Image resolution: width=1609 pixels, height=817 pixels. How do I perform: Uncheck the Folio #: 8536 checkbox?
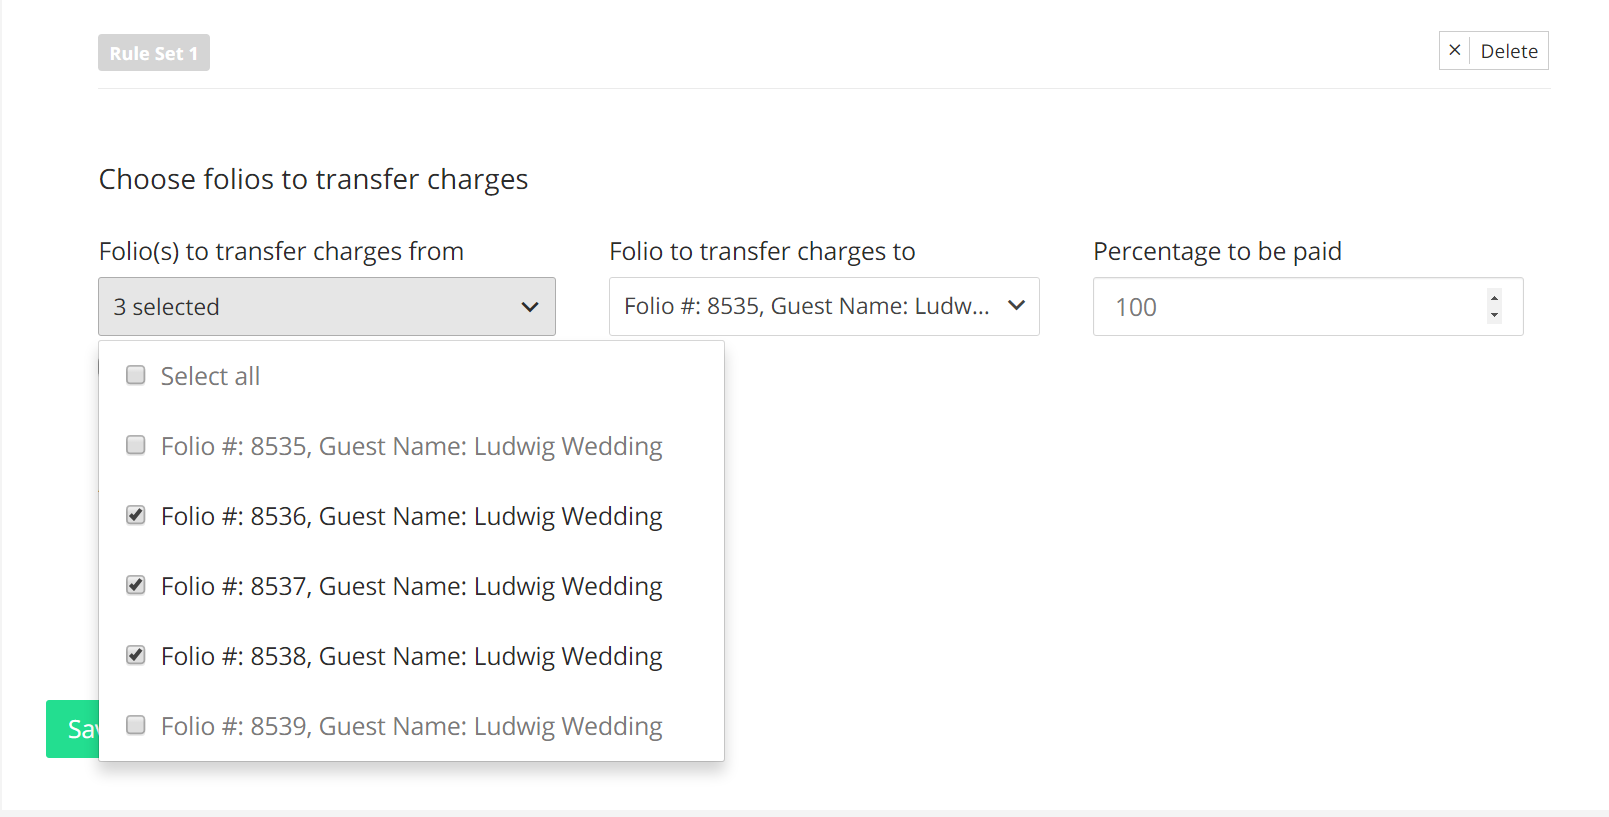tap(136, 515)
